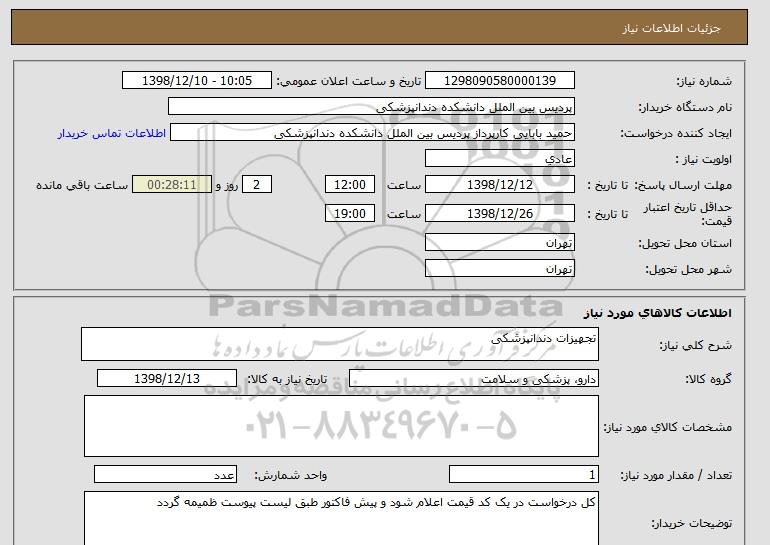Click request number field 1298090580000139
Image resolution: width=770 pixels, height=545 pixels.
(x=500, y=81)
